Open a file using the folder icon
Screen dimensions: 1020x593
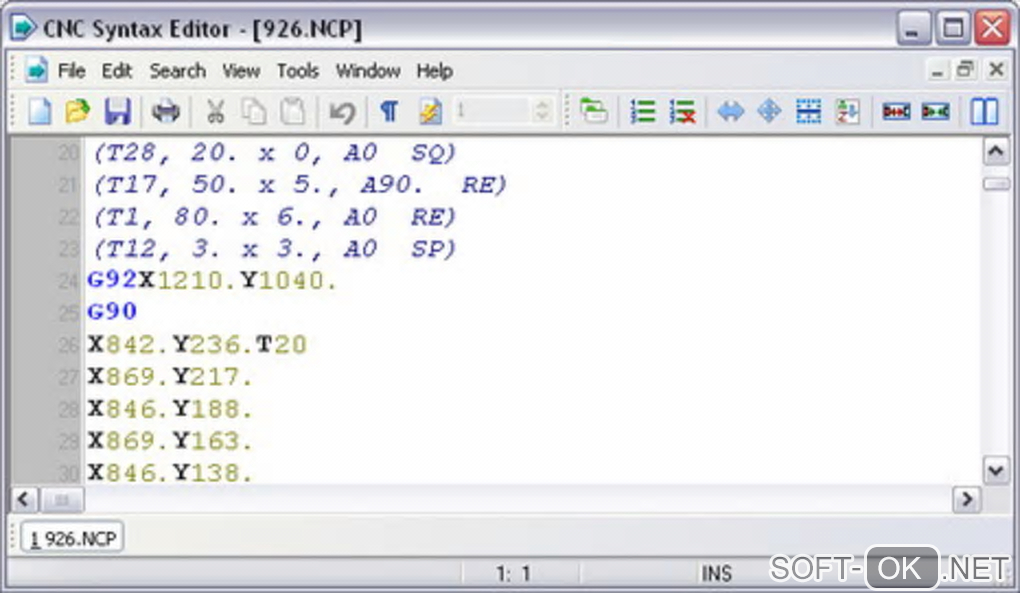click(x=78, y=112)
